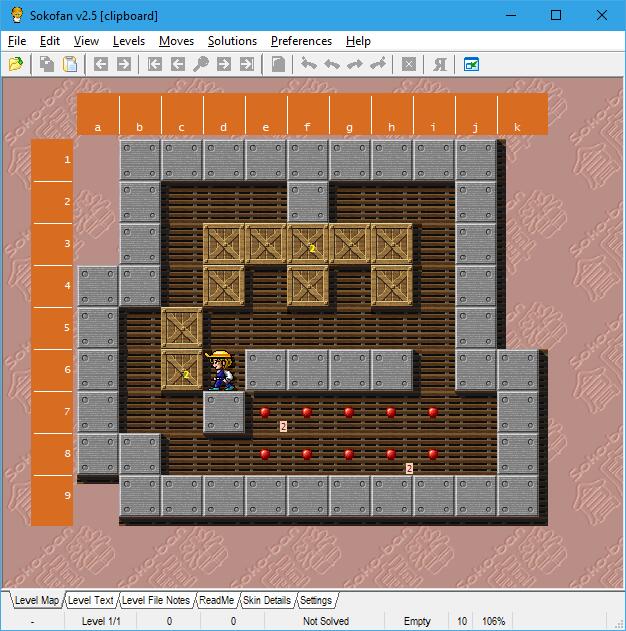
Task: Open a level file with the folder icon
Action: pos(16,64)
